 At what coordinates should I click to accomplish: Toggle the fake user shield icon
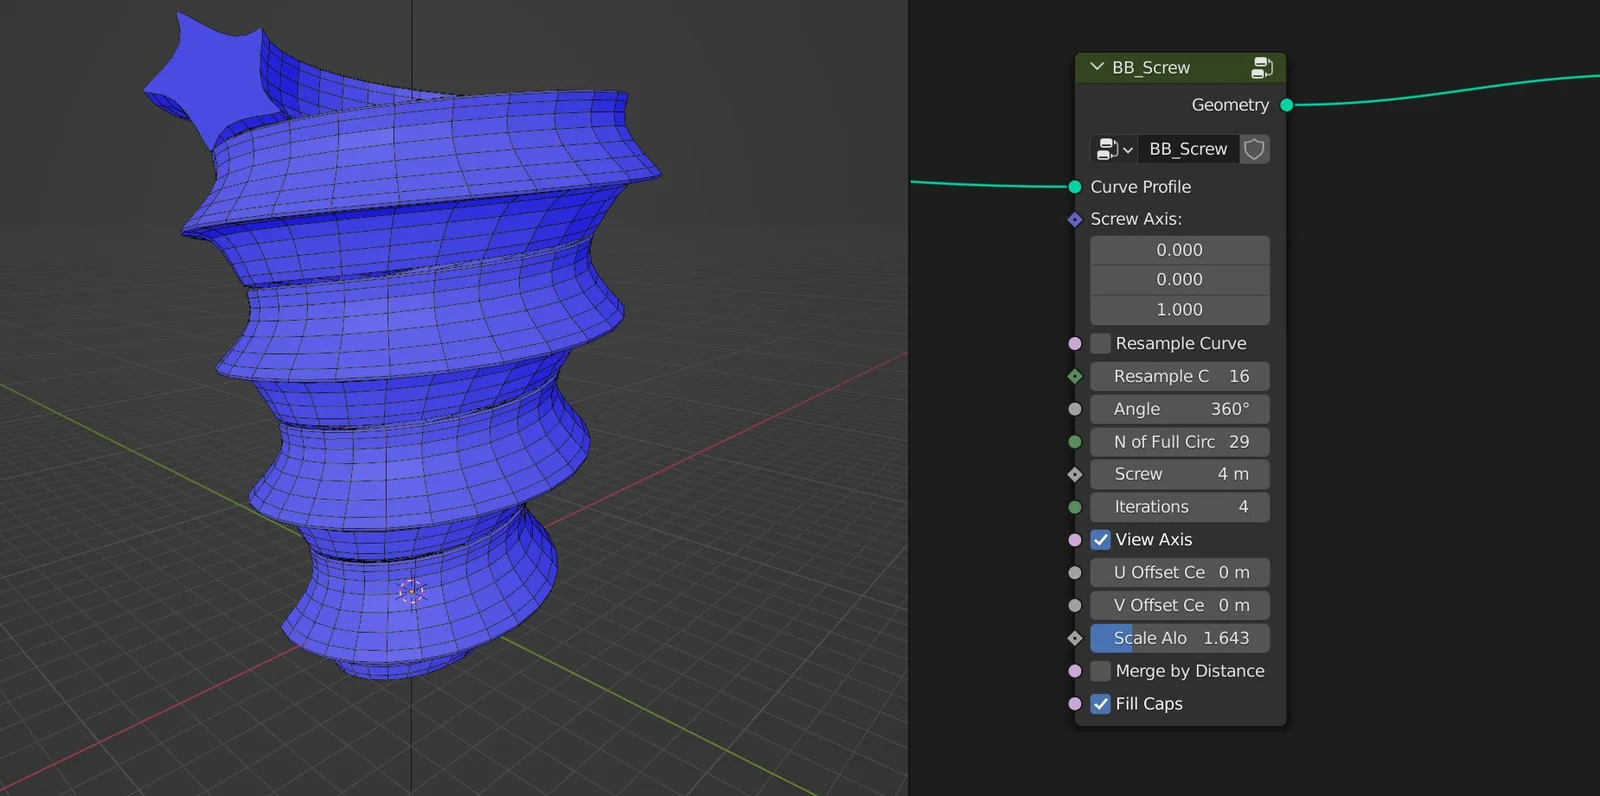point(1254,149)
